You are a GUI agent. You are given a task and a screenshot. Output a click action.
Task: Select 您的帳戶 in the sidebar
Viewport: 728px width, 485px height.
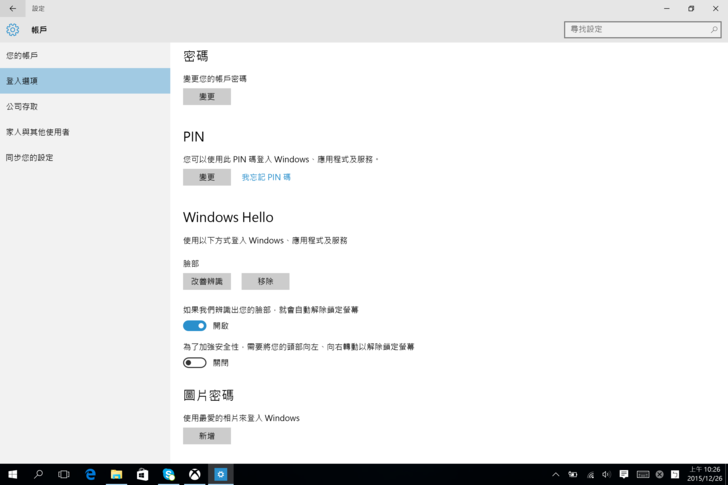pos(85,56)
